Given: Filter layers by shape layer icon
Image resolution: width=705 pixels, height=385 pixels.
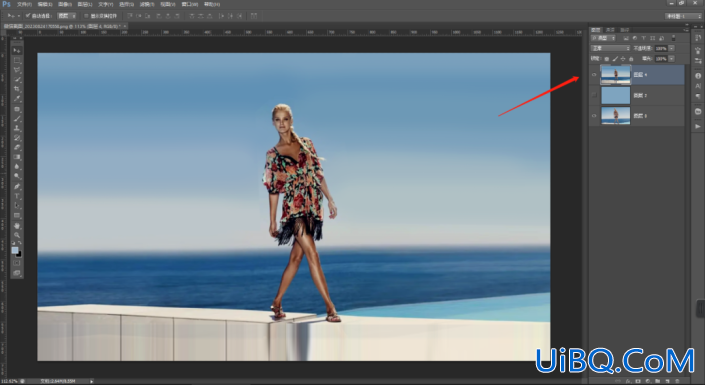Looking at the screenshot, I should (x=652, y=38).
